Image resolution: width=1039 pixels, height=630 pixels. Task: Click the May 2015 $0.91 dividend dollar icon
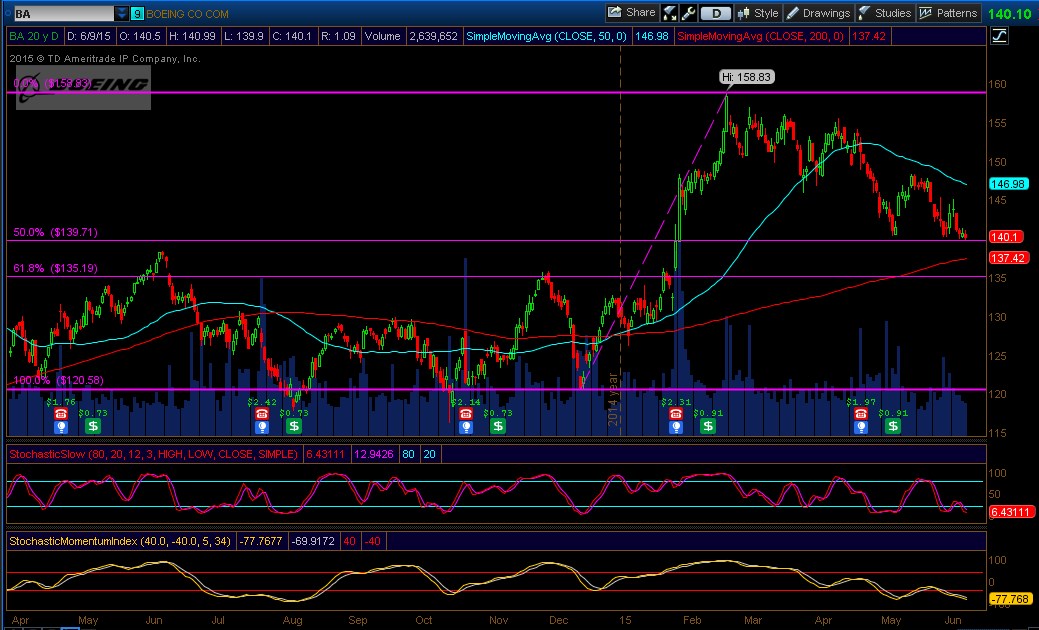[893, 426]
